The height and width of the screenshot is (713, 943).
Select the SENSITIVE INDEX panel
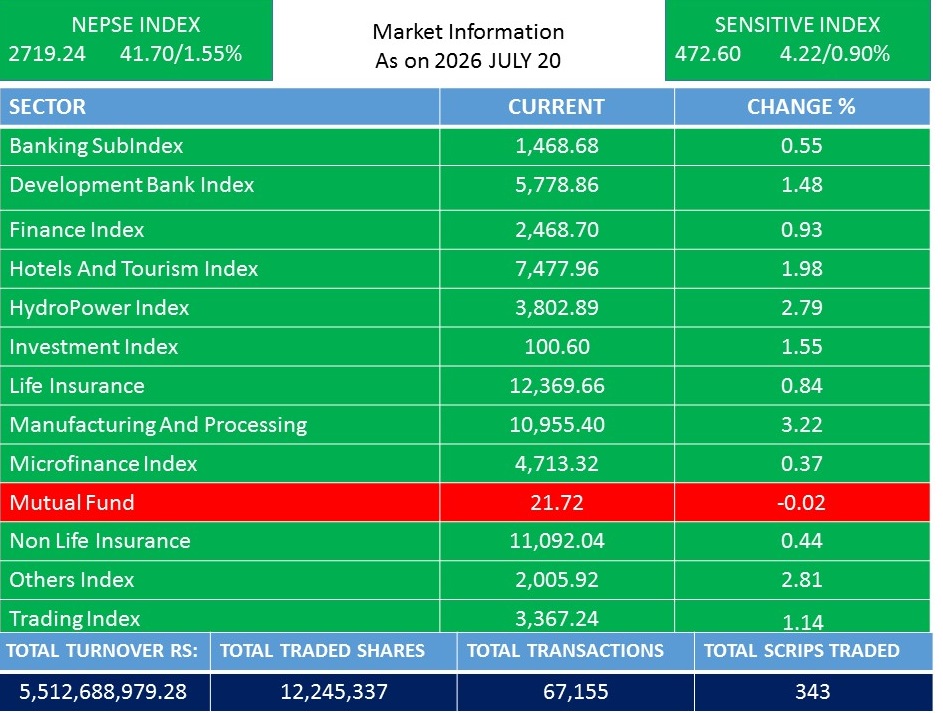tap(797, 40)
